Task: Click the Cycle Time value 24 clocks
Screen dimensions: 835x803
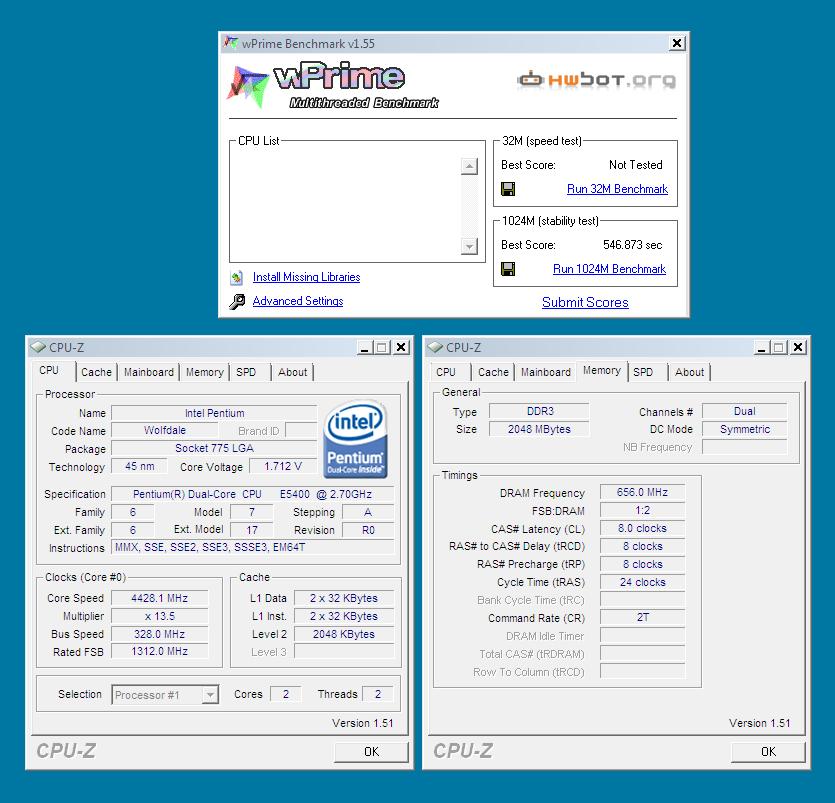Action: 642,582
